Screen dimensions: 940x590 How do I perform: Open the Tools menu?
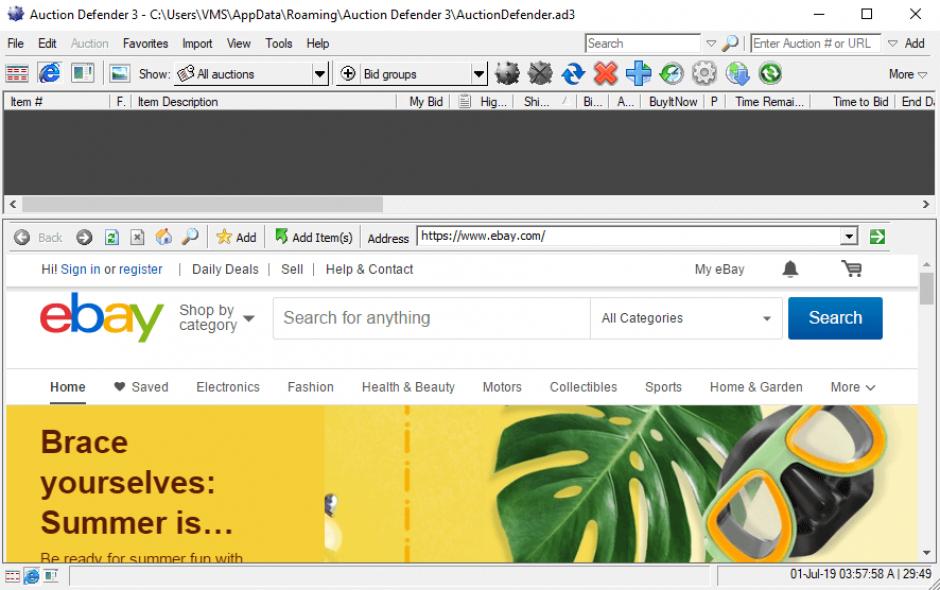pos(279,43)
